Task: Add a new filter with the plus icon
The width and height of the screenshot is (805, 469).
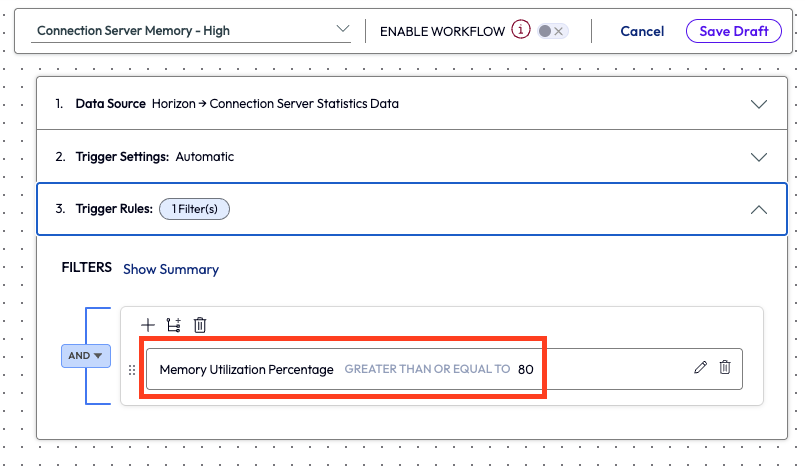Action: (x=148, y=324)
